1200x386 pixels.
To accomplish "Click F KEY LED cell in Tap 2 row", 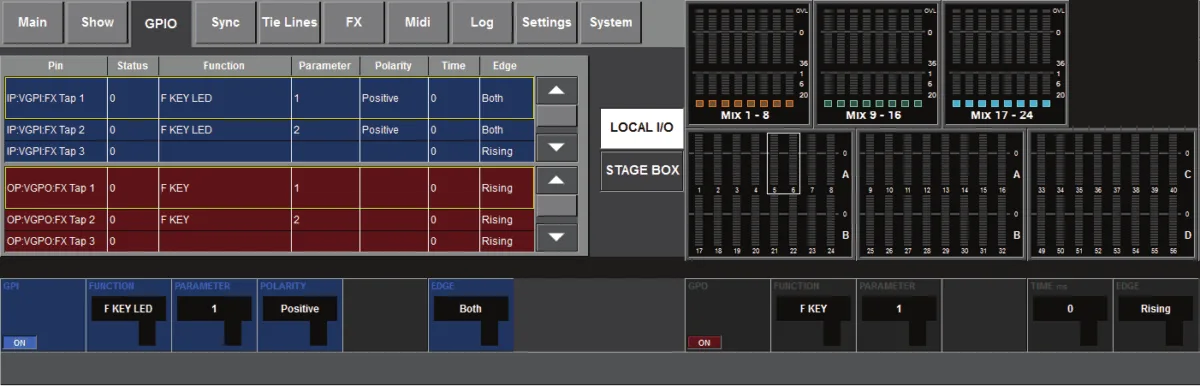I will click(x=224, y=130).
